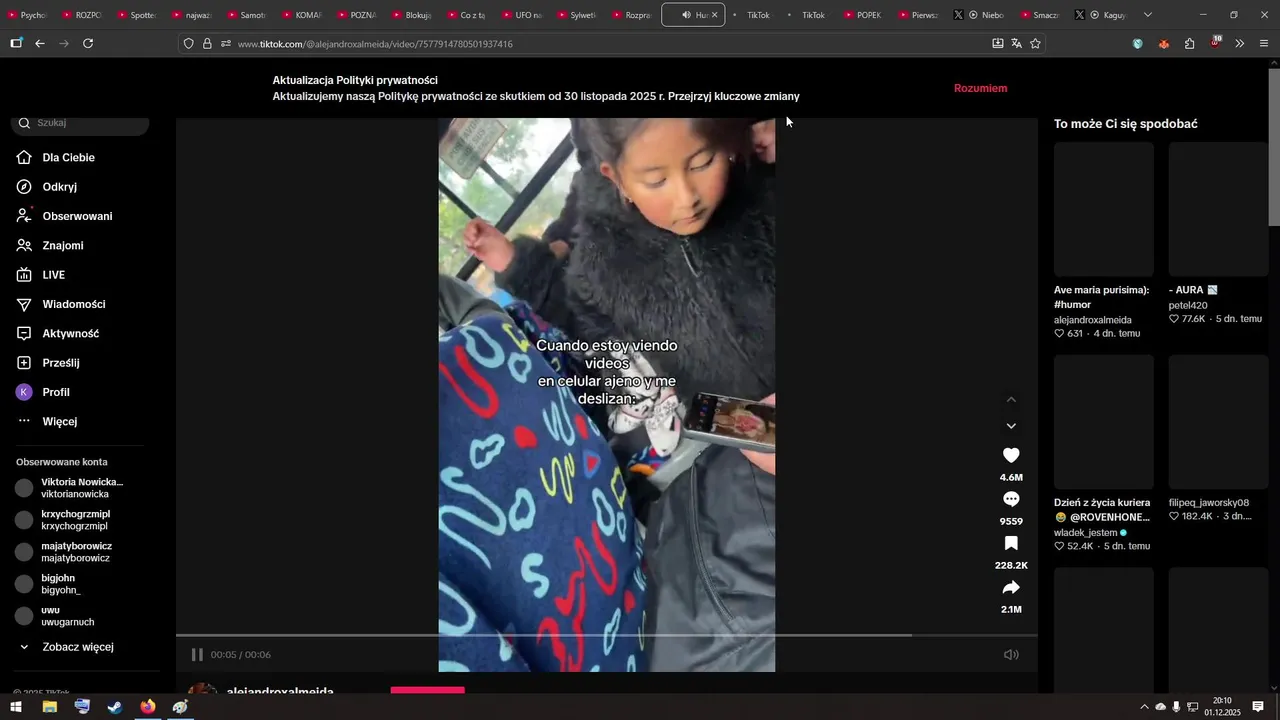Switch to the Blokuję browser tab

(411, 15)
